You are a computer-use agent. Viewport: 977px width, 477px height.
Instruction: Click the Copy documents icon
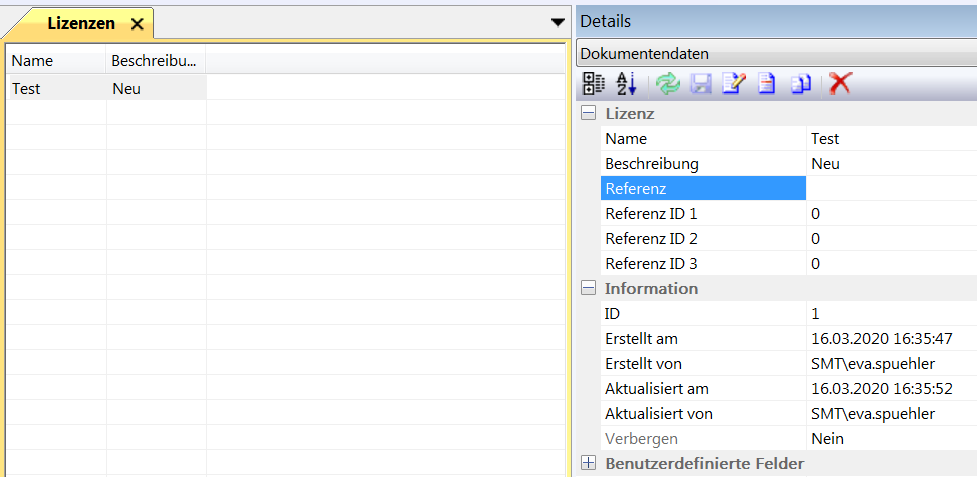(x=800, y=84)
